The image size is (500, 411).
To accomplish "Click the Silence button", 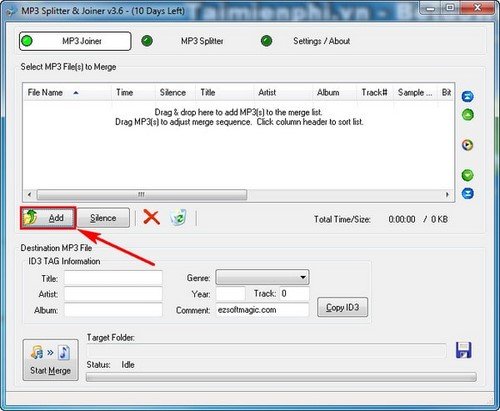I will pyautogui.click(x=103, y=218).
